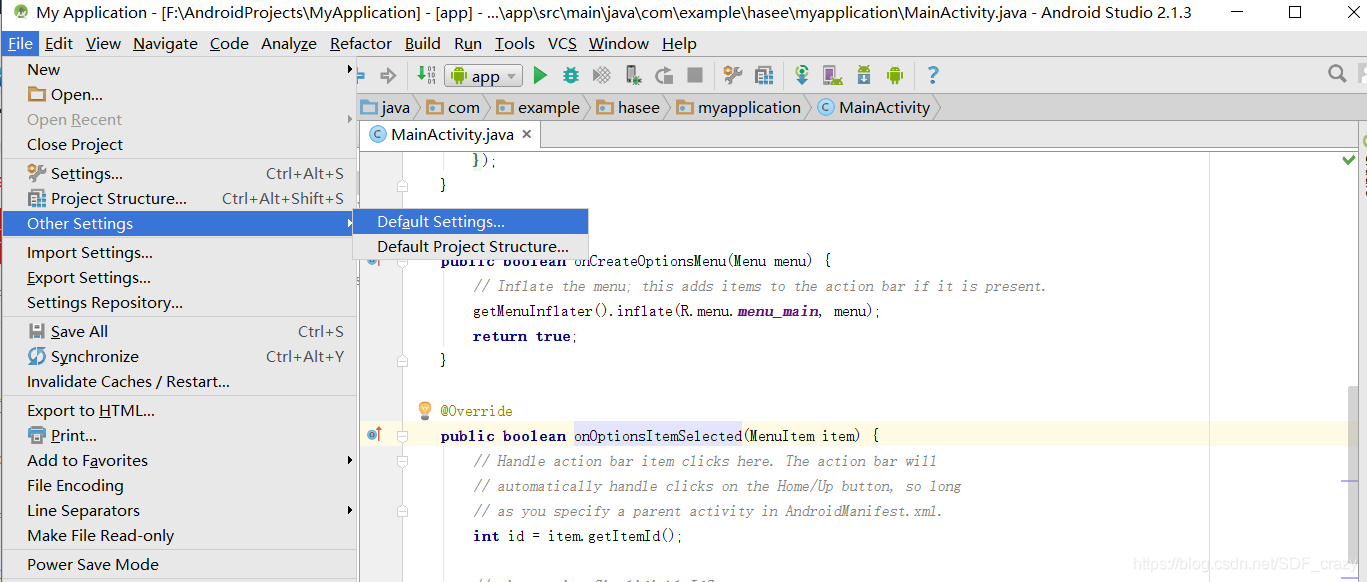Choose Invalidate Caches / Restart...
This screenshot has height=582, width=1367.
tap(180, 382)
